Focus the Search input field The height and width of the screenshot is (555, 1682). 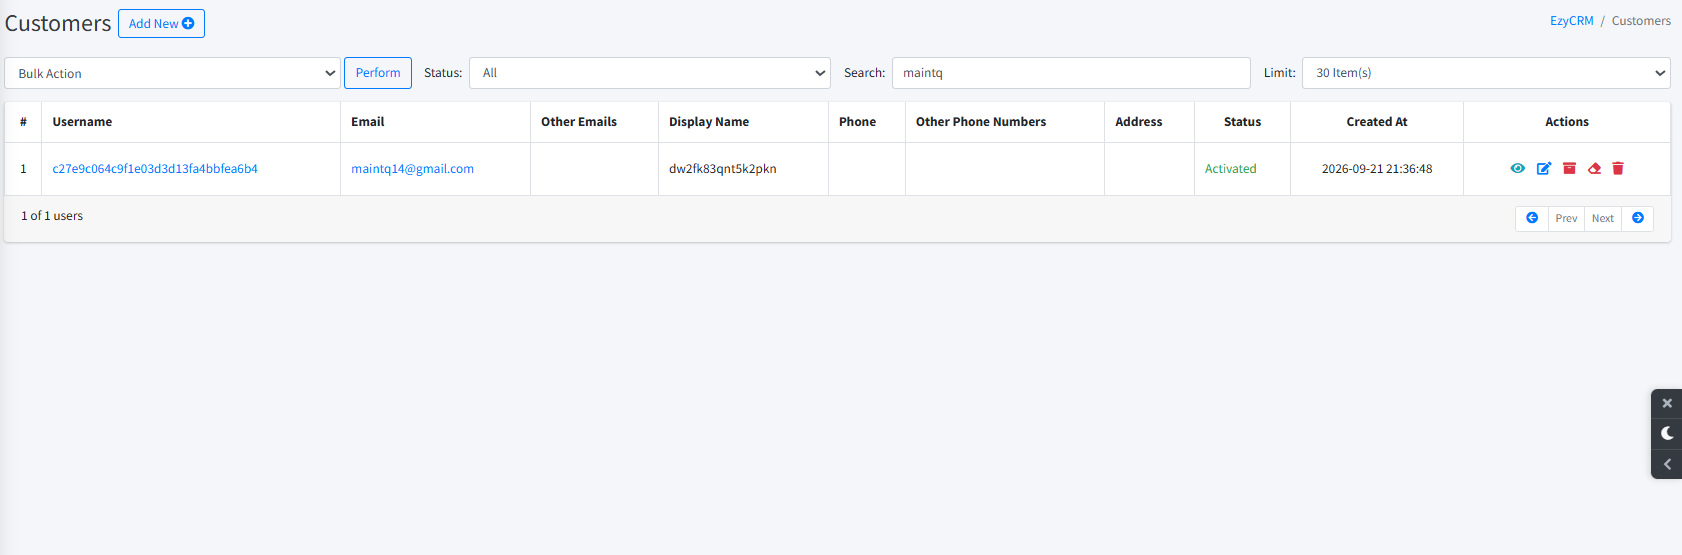click(x=1071, y=73)
